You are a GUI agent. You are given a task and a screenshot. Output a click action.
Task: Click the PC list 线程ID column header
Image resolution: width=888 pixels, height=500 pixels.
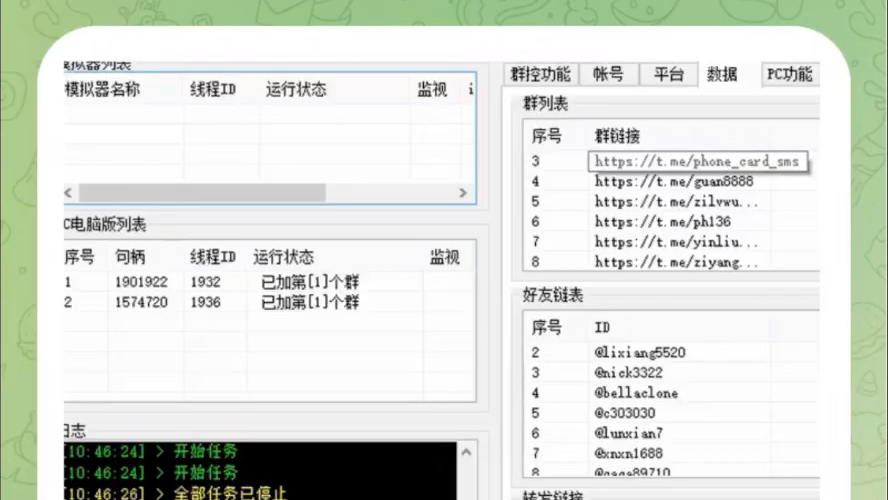(213, 257)
